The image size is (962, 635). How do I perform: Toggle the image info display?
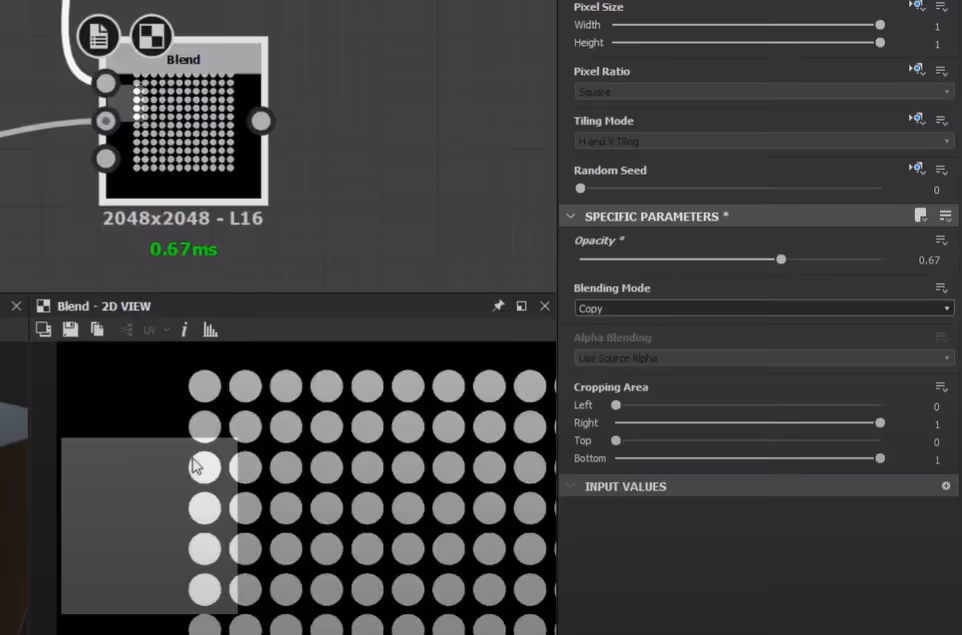tap(184, 329)
